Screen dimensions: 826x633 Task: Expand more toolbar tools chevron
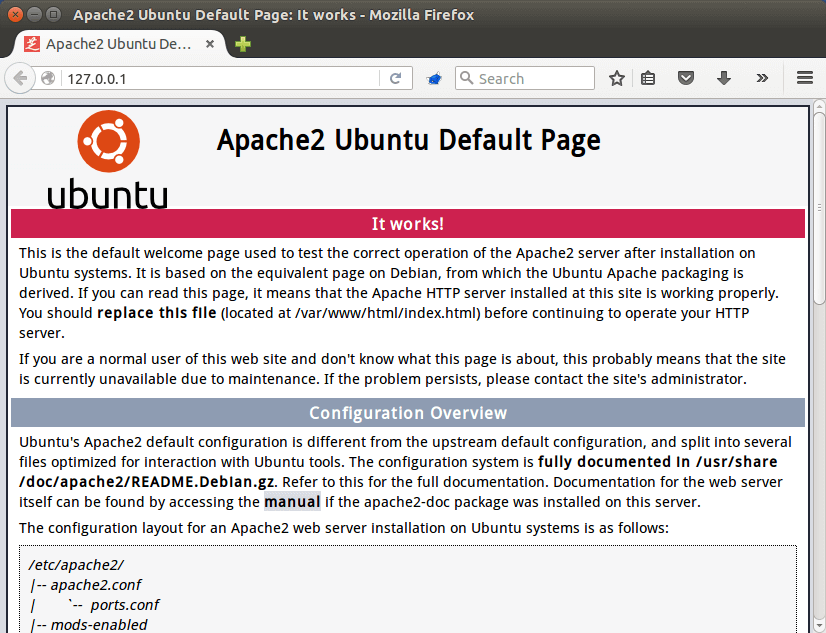point(762,78)
